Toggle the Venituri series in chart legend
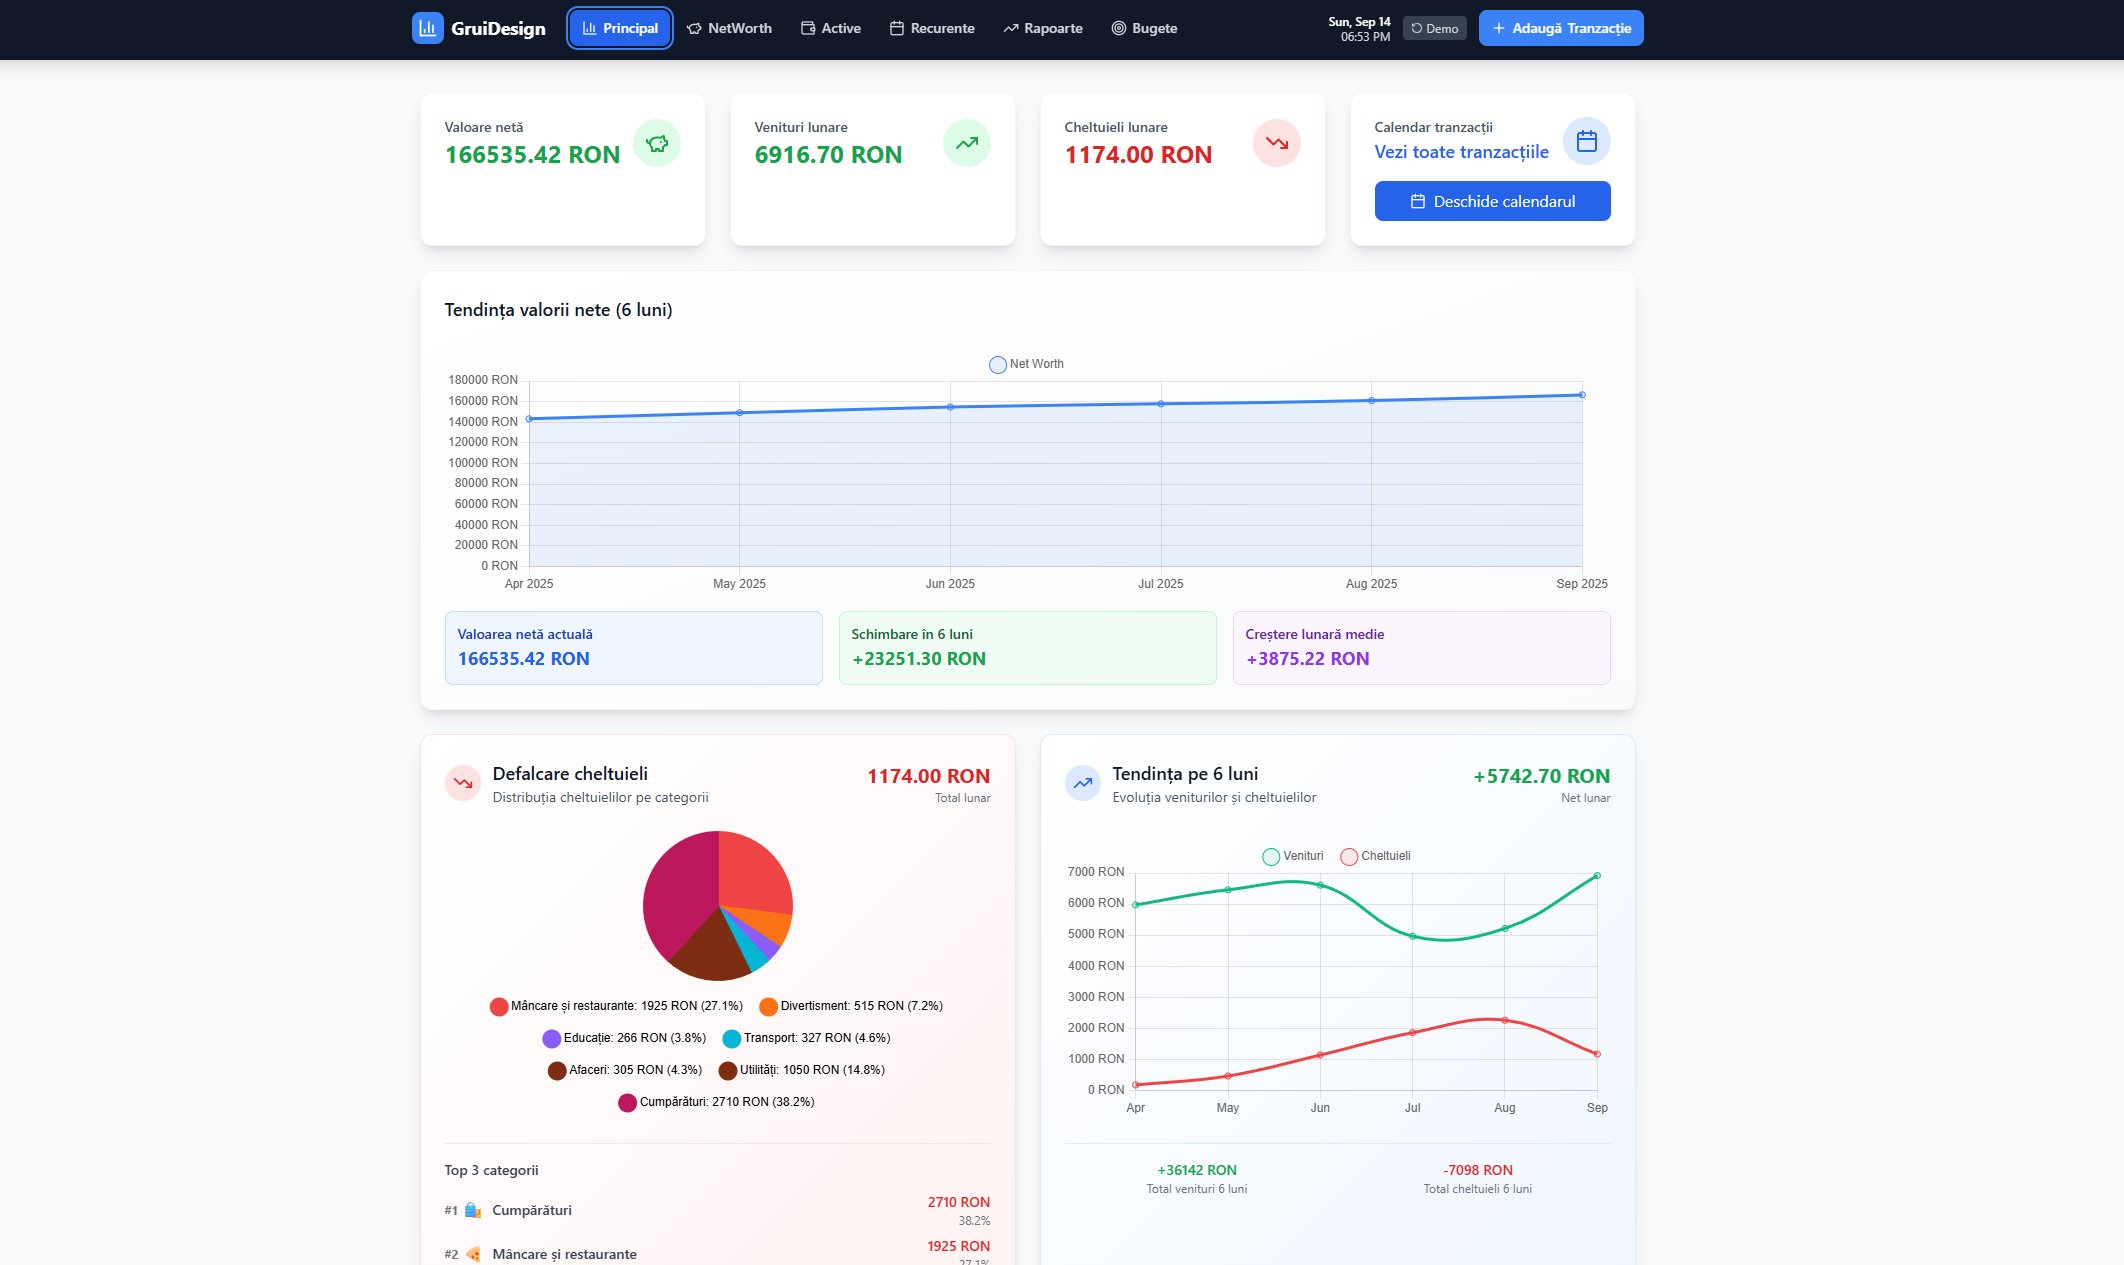Screen dimensions: 2124x1265 (x=1292, y=856)
